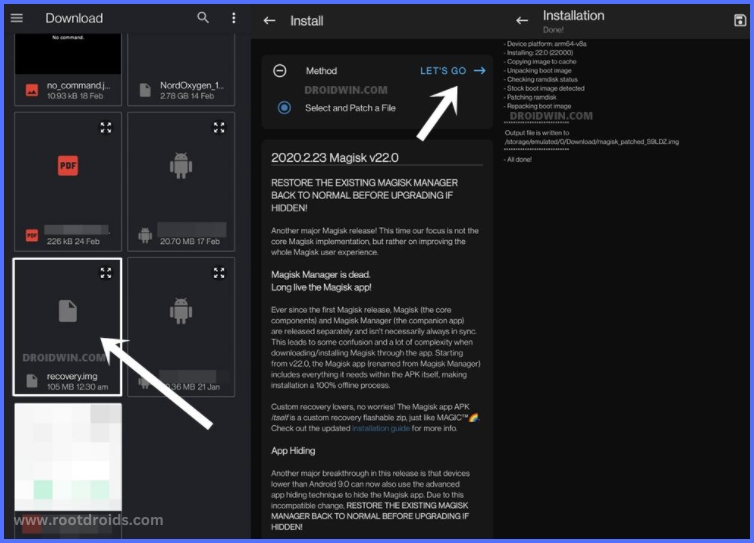
Task: Go back from the Install screen
Action: (x=269, y=21)
